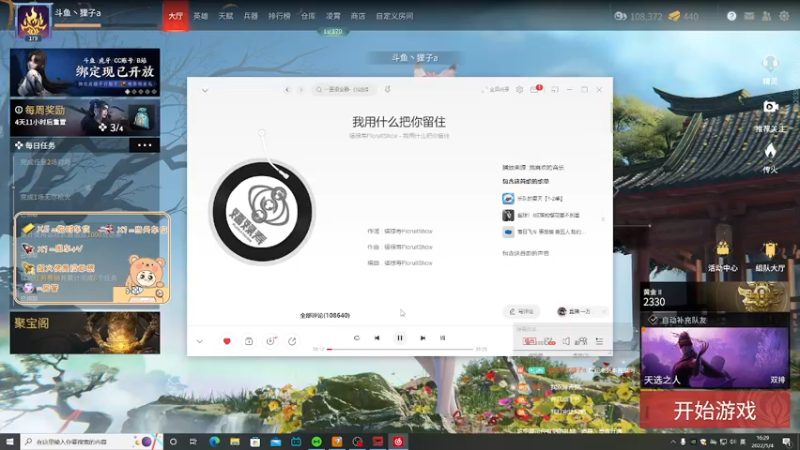Go back to the previous track
The height and width of the screenshot is (450, 800).
click(x=377, y=338)
